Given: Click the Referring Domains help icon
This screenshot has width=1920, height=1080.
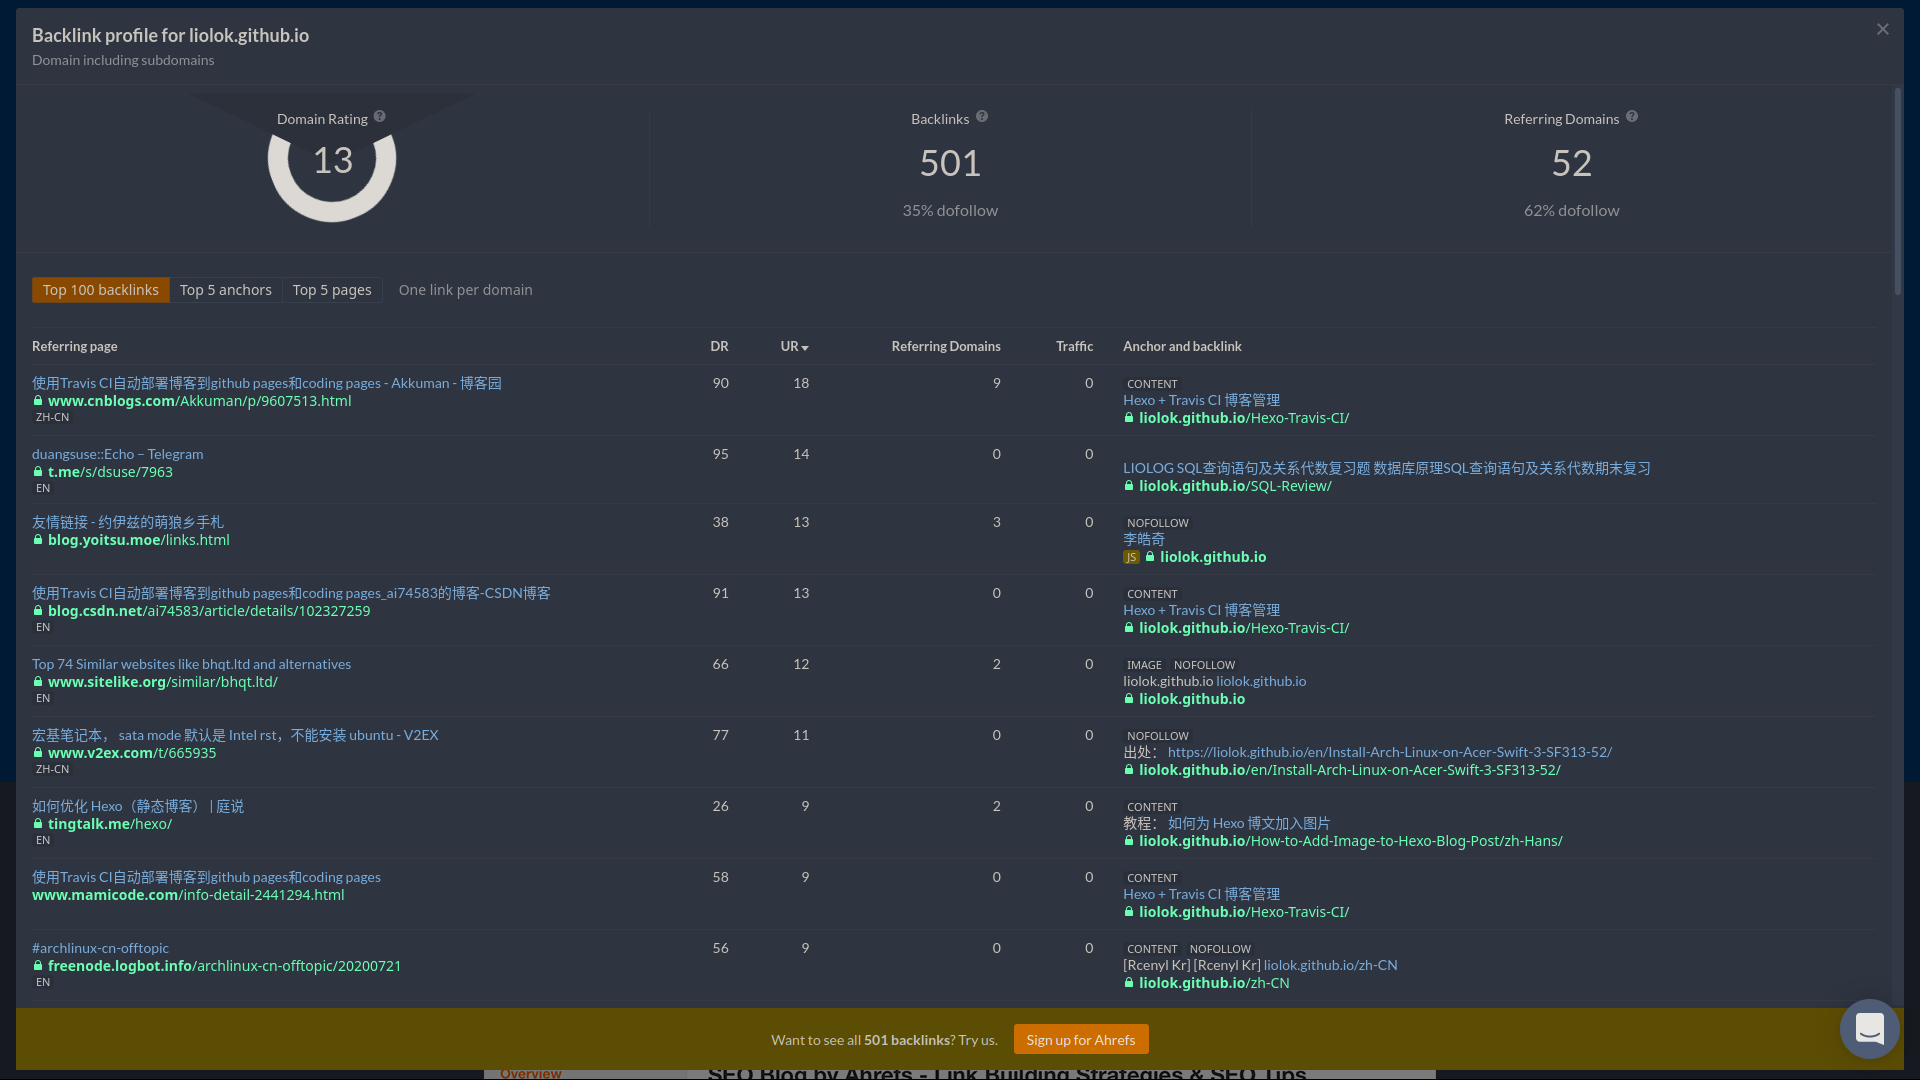Looking at the screenshot, I should [1632, 117].
